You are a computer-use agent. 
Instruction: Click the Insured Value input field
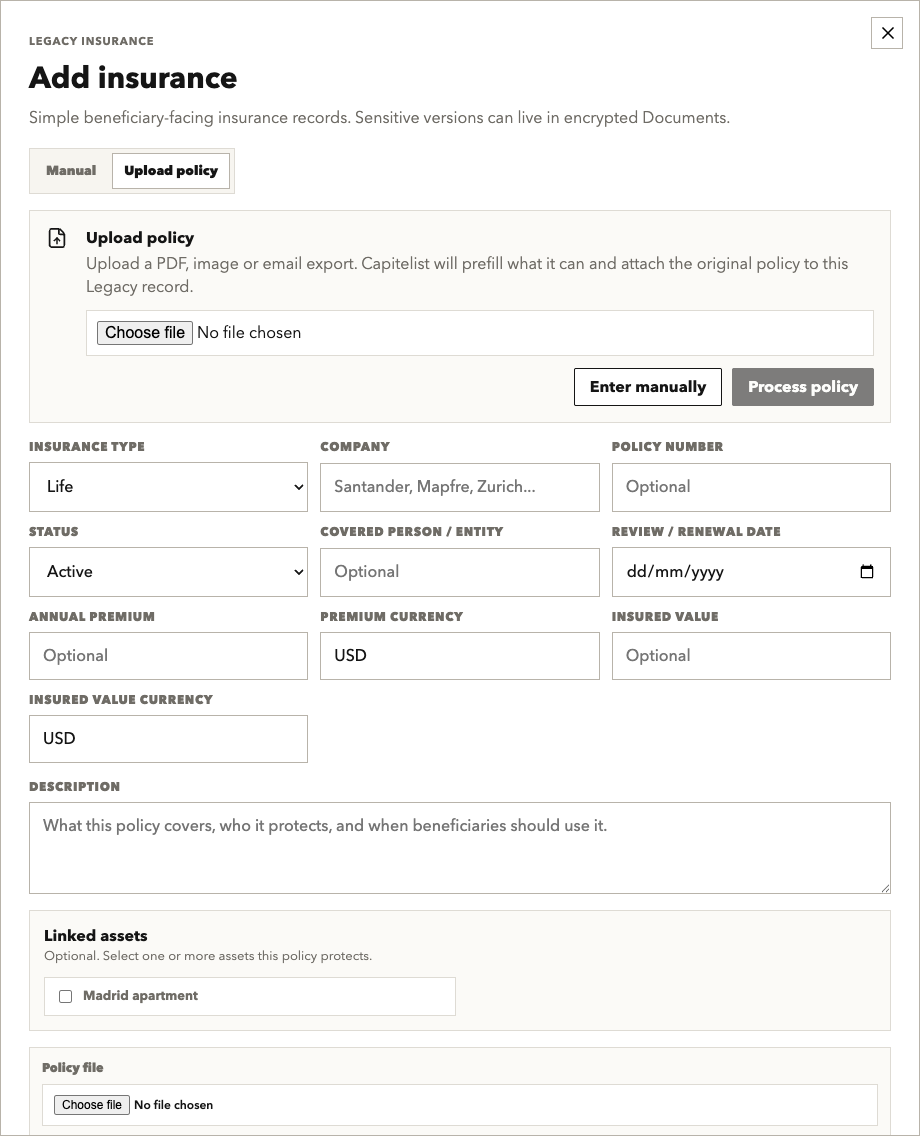click(751, 656)
